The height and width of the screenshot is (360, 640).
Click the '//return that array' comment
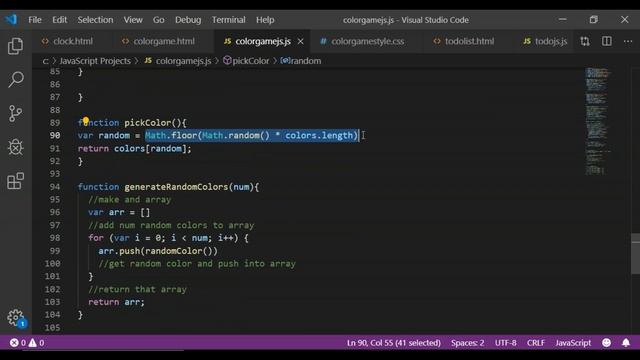point(137,289)
